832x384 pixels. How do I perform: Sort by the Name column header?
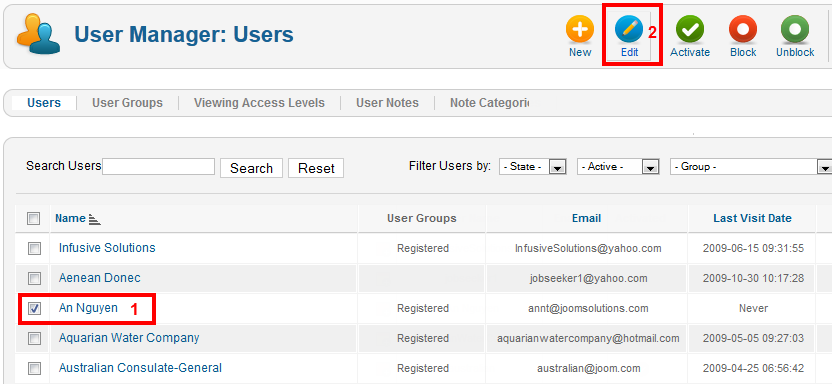point(70,219)
